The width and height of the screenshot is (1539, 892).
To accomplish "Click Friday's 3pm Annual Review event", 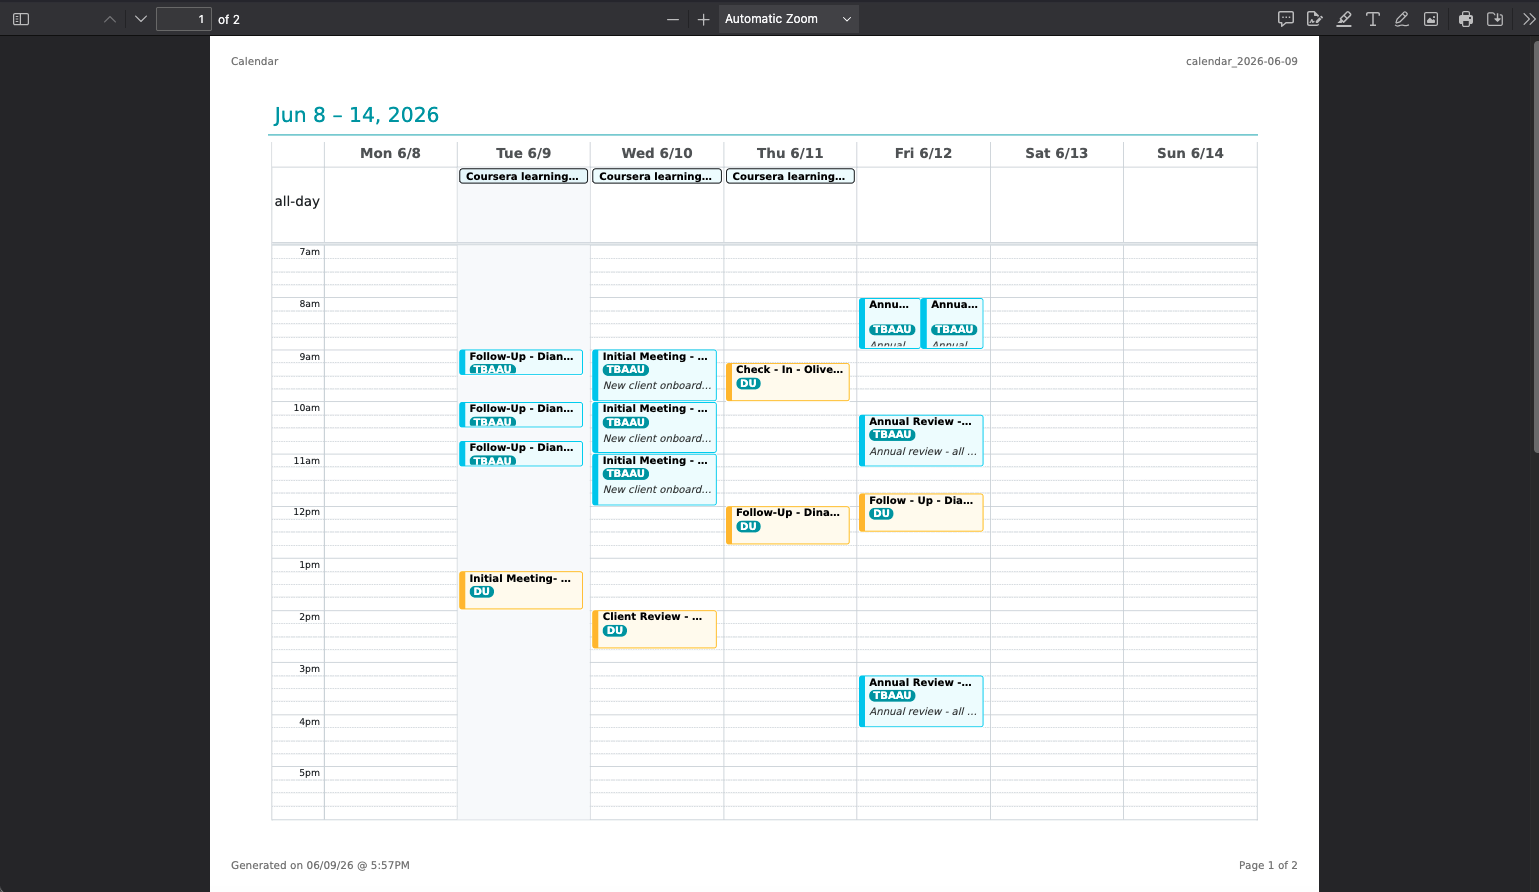I will coord(921,701).
